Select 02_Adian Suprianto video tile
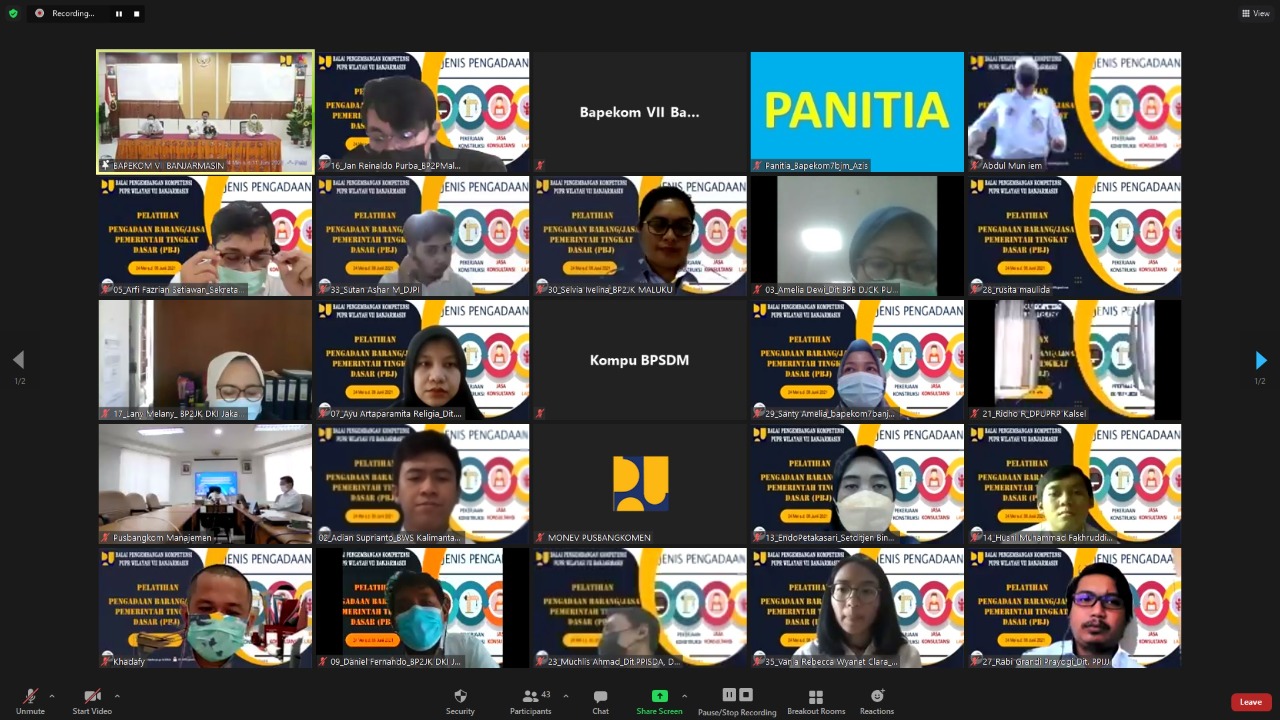Screen dimensions: 1280x720 pyautogui.click(x=422, y=484)
